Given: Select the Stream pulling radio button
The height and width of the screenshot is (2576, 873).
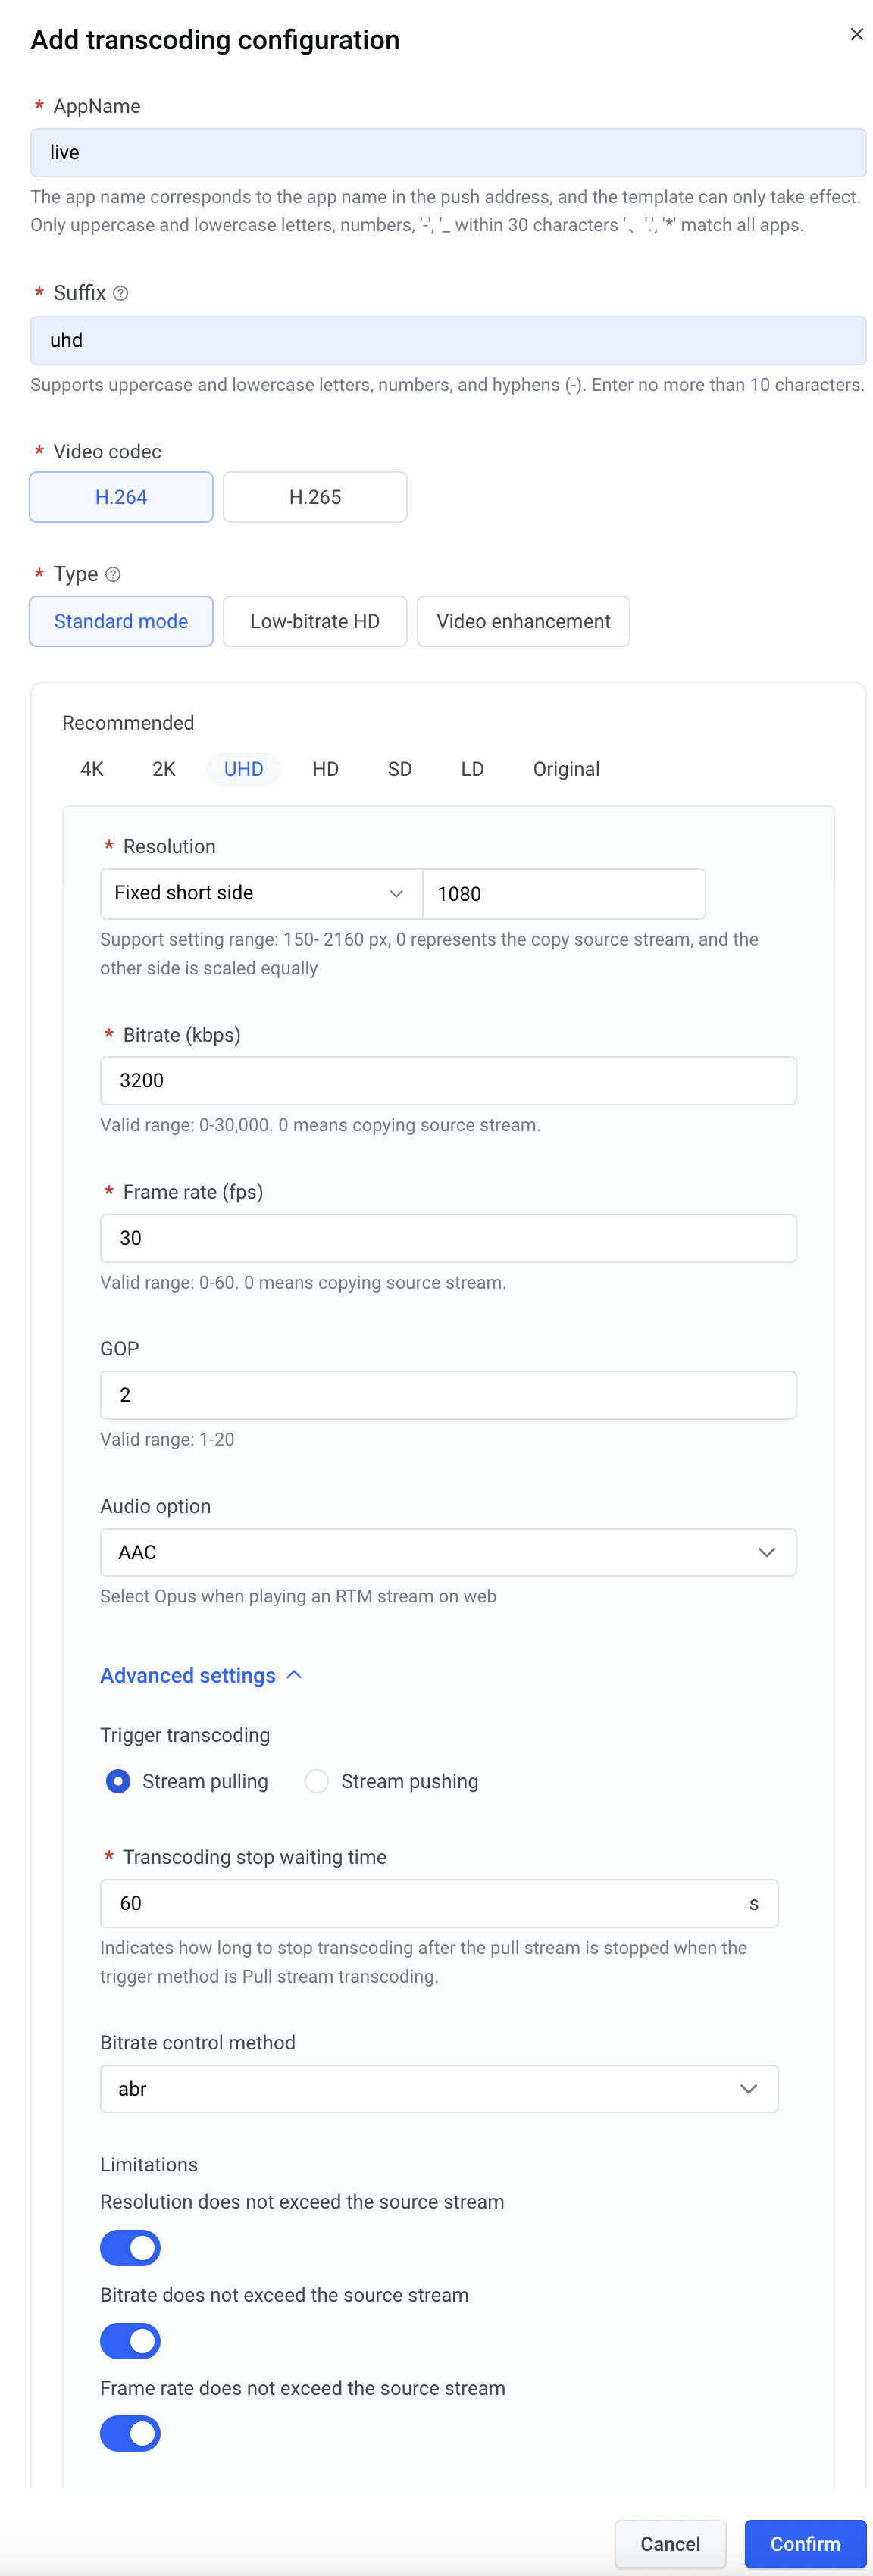Looking at the screenshot, I should (118, 1781).
